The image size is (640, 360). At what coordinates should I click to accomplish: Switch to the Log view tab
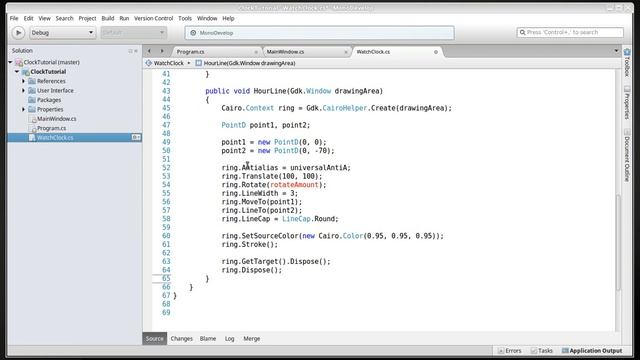tap(229, 339)
